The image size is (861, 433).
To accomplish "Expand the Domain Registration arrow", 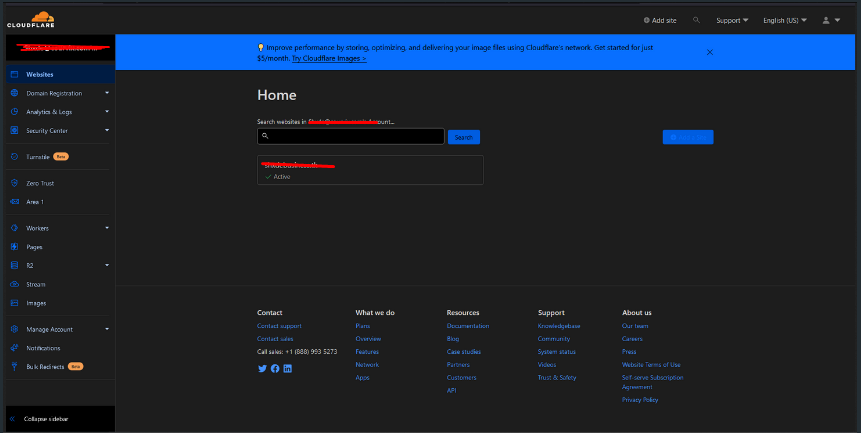I will point(107,93).
